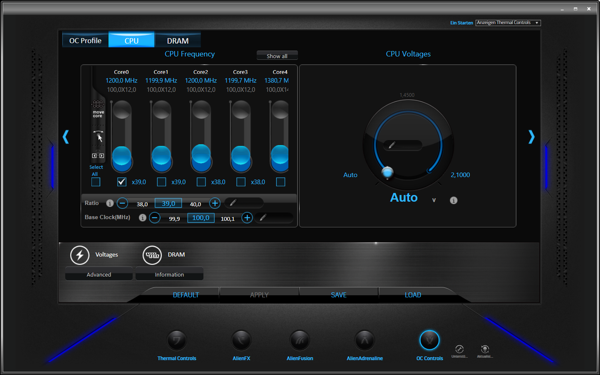This screenshot has width=600, height=375.
Task: Check the Core2 checkbox
Action: point(201,182)
